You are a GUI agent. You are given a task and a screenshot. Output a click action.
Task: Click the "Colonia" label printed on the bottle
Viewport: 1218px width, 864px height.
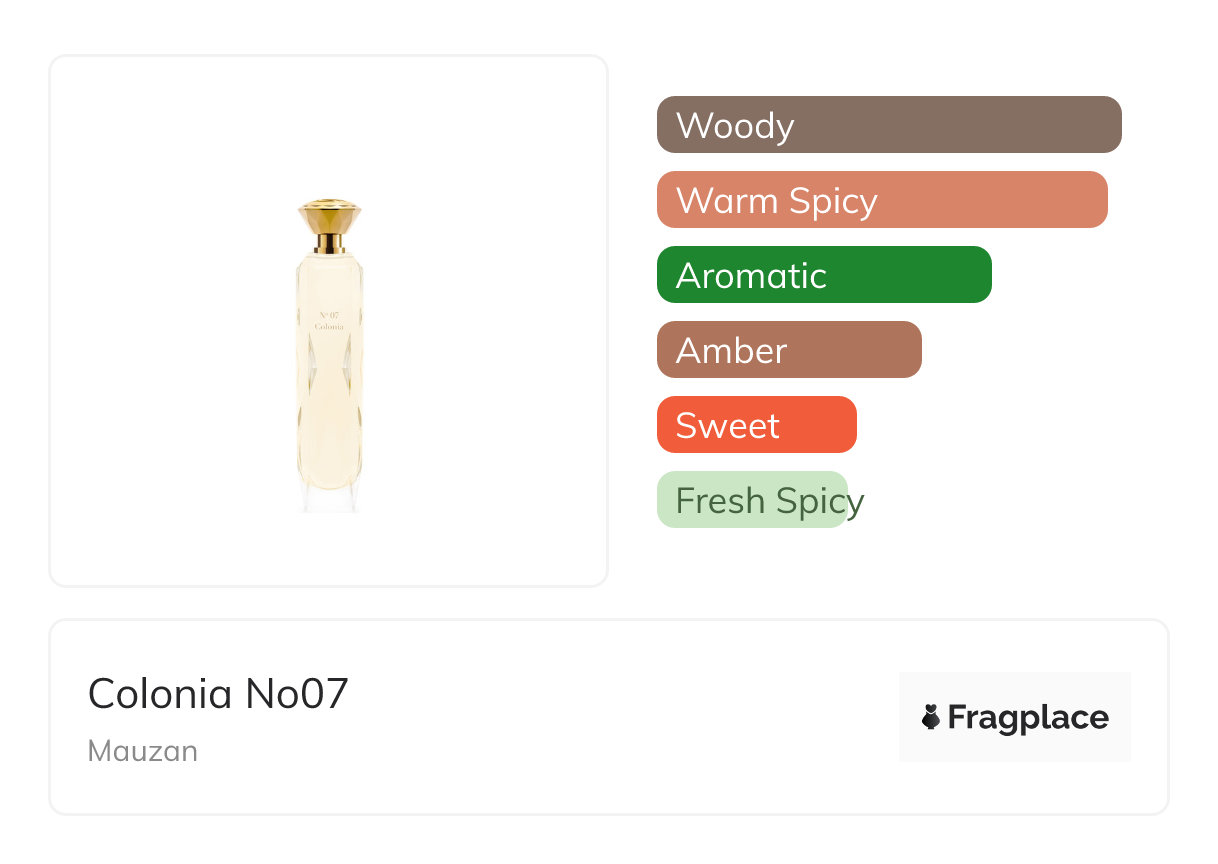point(329,327)
